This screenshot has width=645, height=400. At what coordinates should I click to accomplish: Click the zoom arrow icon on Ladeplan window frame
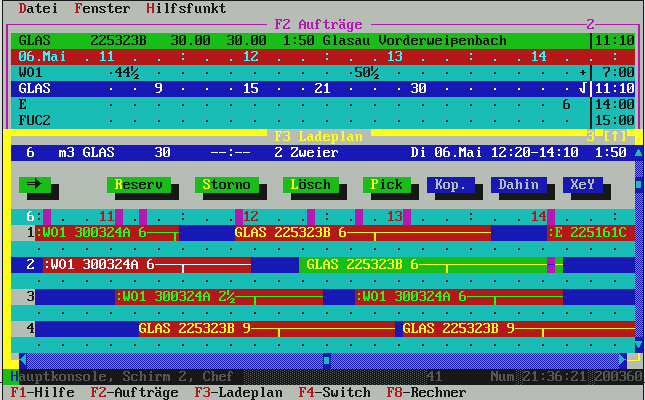615,136
